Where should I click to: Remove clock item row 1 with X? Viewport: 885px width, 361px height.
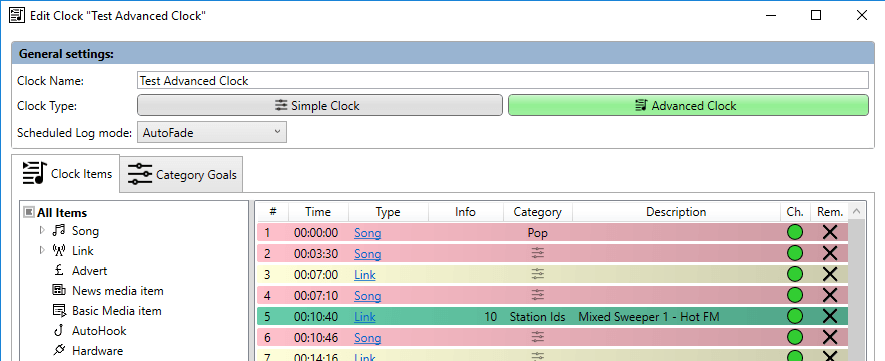point(830,232)
